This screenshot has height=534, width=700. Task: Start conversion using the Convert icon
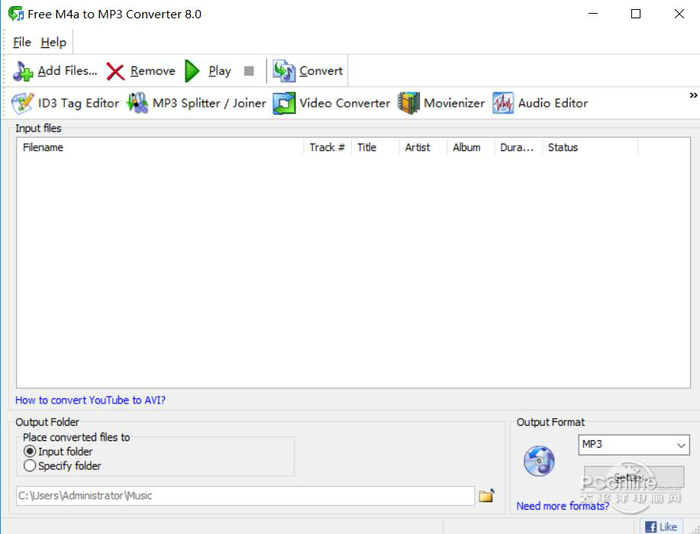pyautogui.click(x=308, y=71)
